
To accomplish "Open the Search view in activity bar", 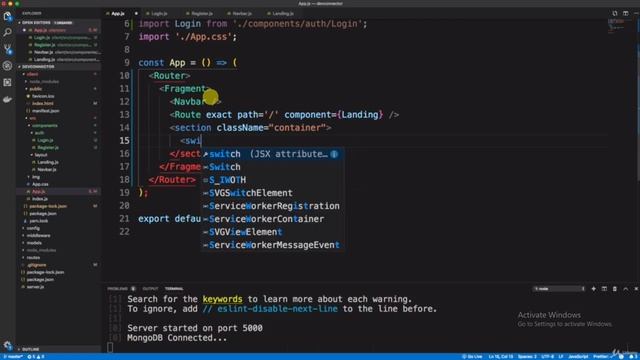I will coord(7,32).
